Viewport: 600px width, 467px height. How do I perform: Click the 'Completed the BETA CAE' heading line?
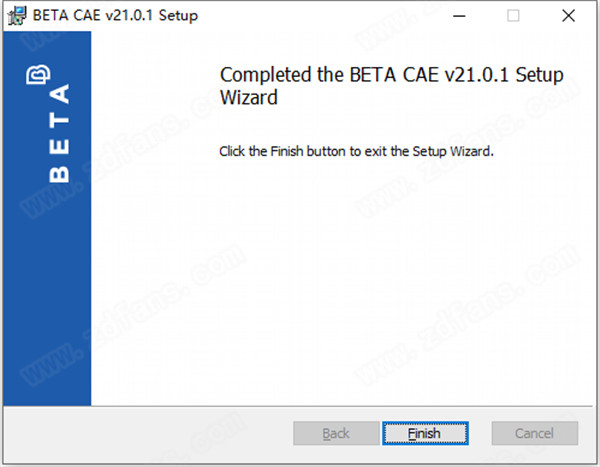click(x=391, y=75)
